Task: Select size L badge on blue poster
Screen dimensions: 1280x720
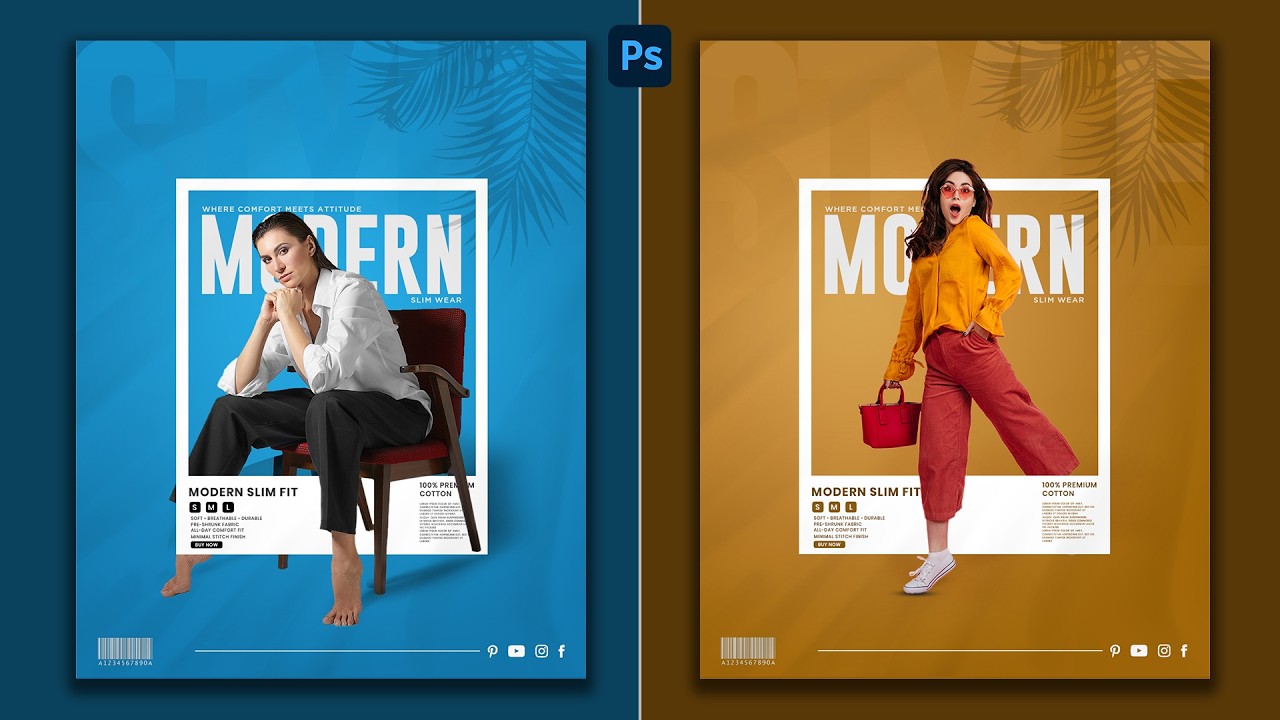Action: pyautogui.click(x=228, y=507)
